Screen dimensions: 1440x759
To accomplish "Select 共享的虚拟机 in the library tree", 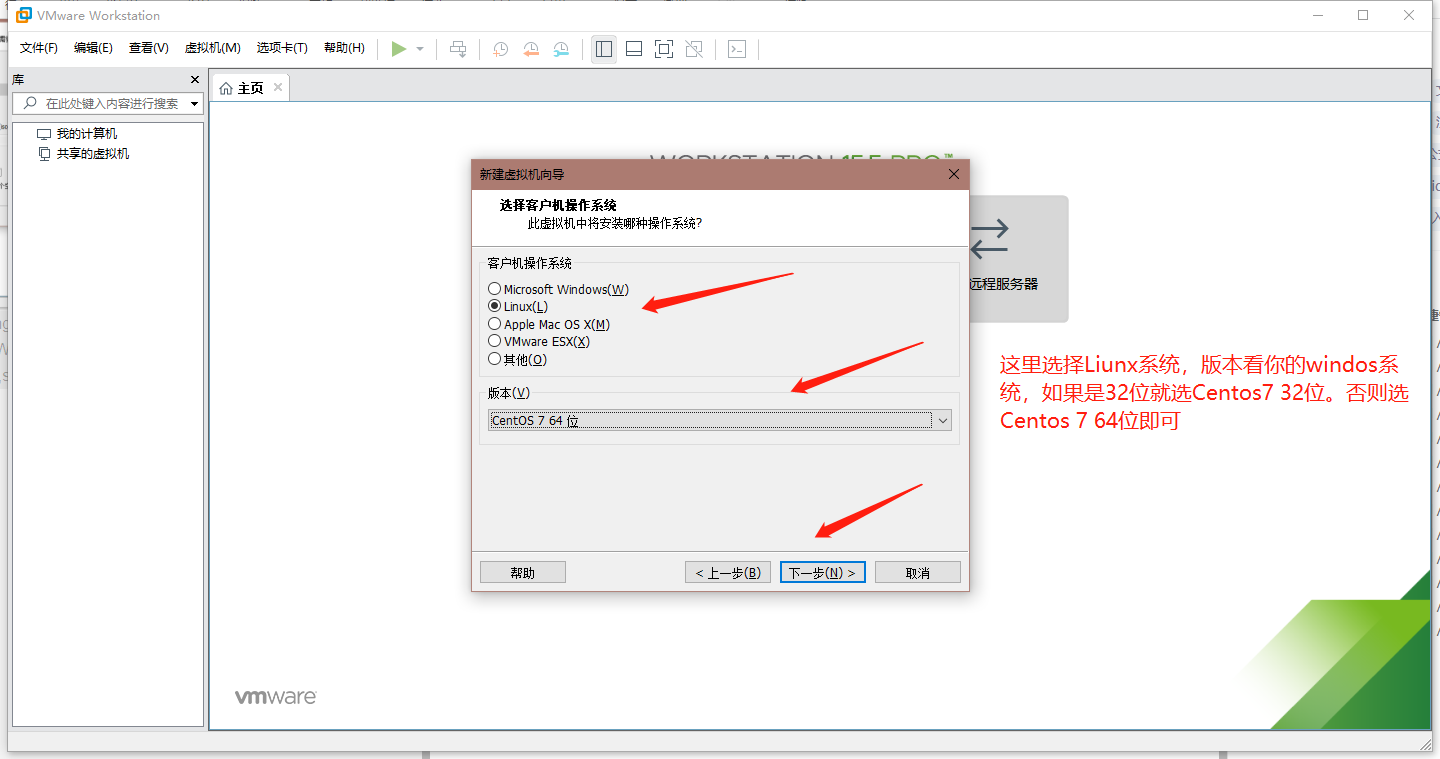I will tap(93, 154).
